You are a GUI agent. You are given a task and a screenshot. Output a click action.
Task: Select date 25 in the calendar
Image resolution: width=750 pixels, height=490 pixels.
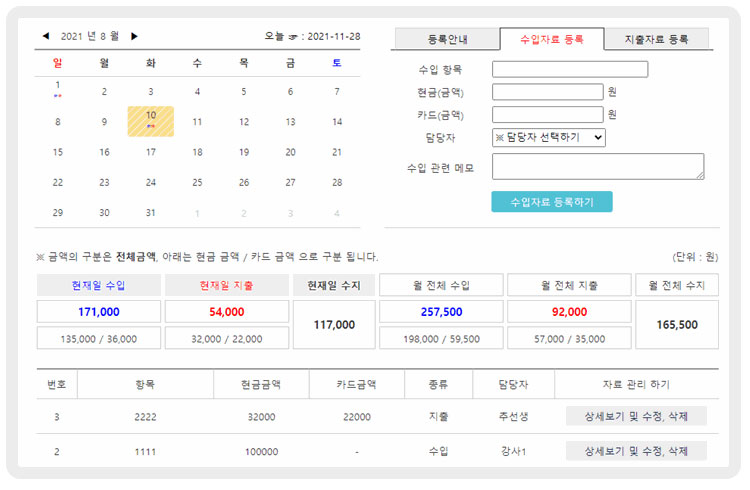click(197, 183)
